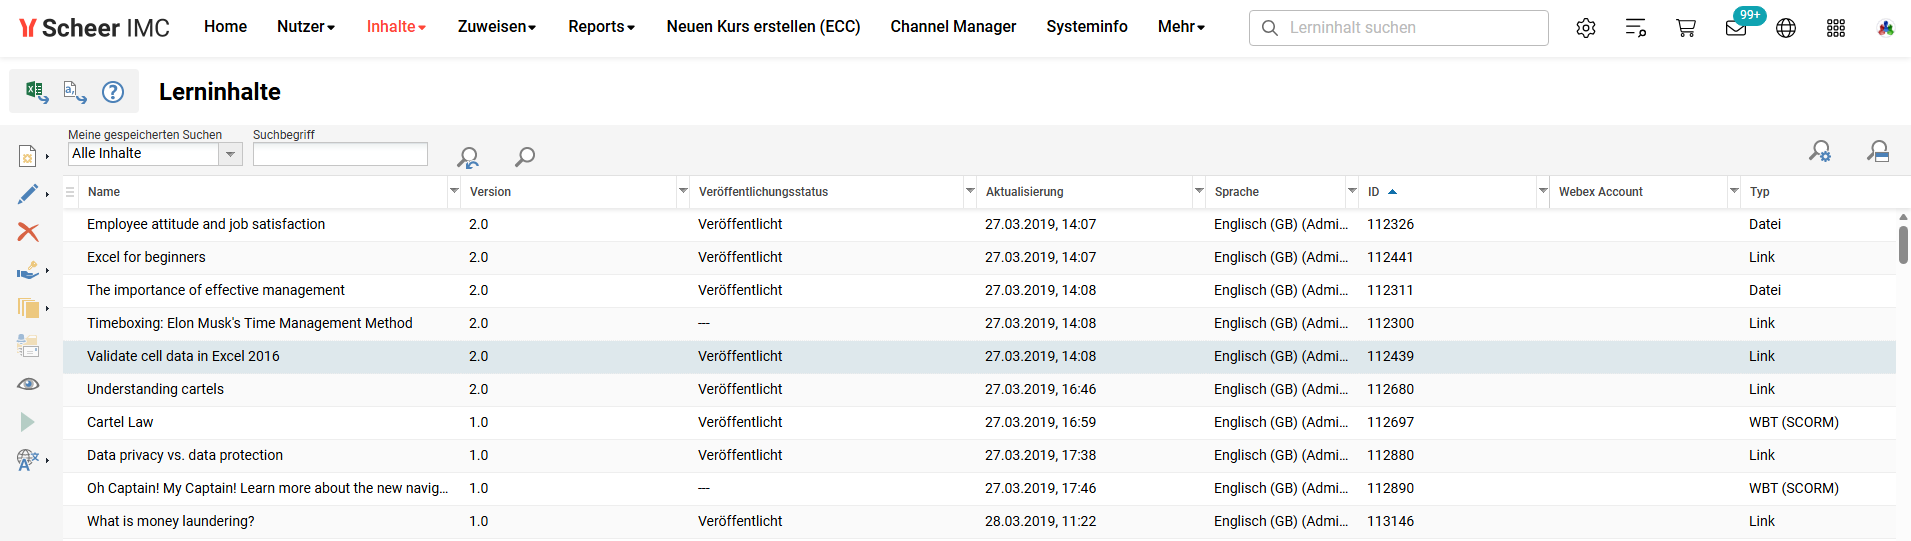
Task: Open the Version column filter arrow
Action: click(x=683, y=191)
